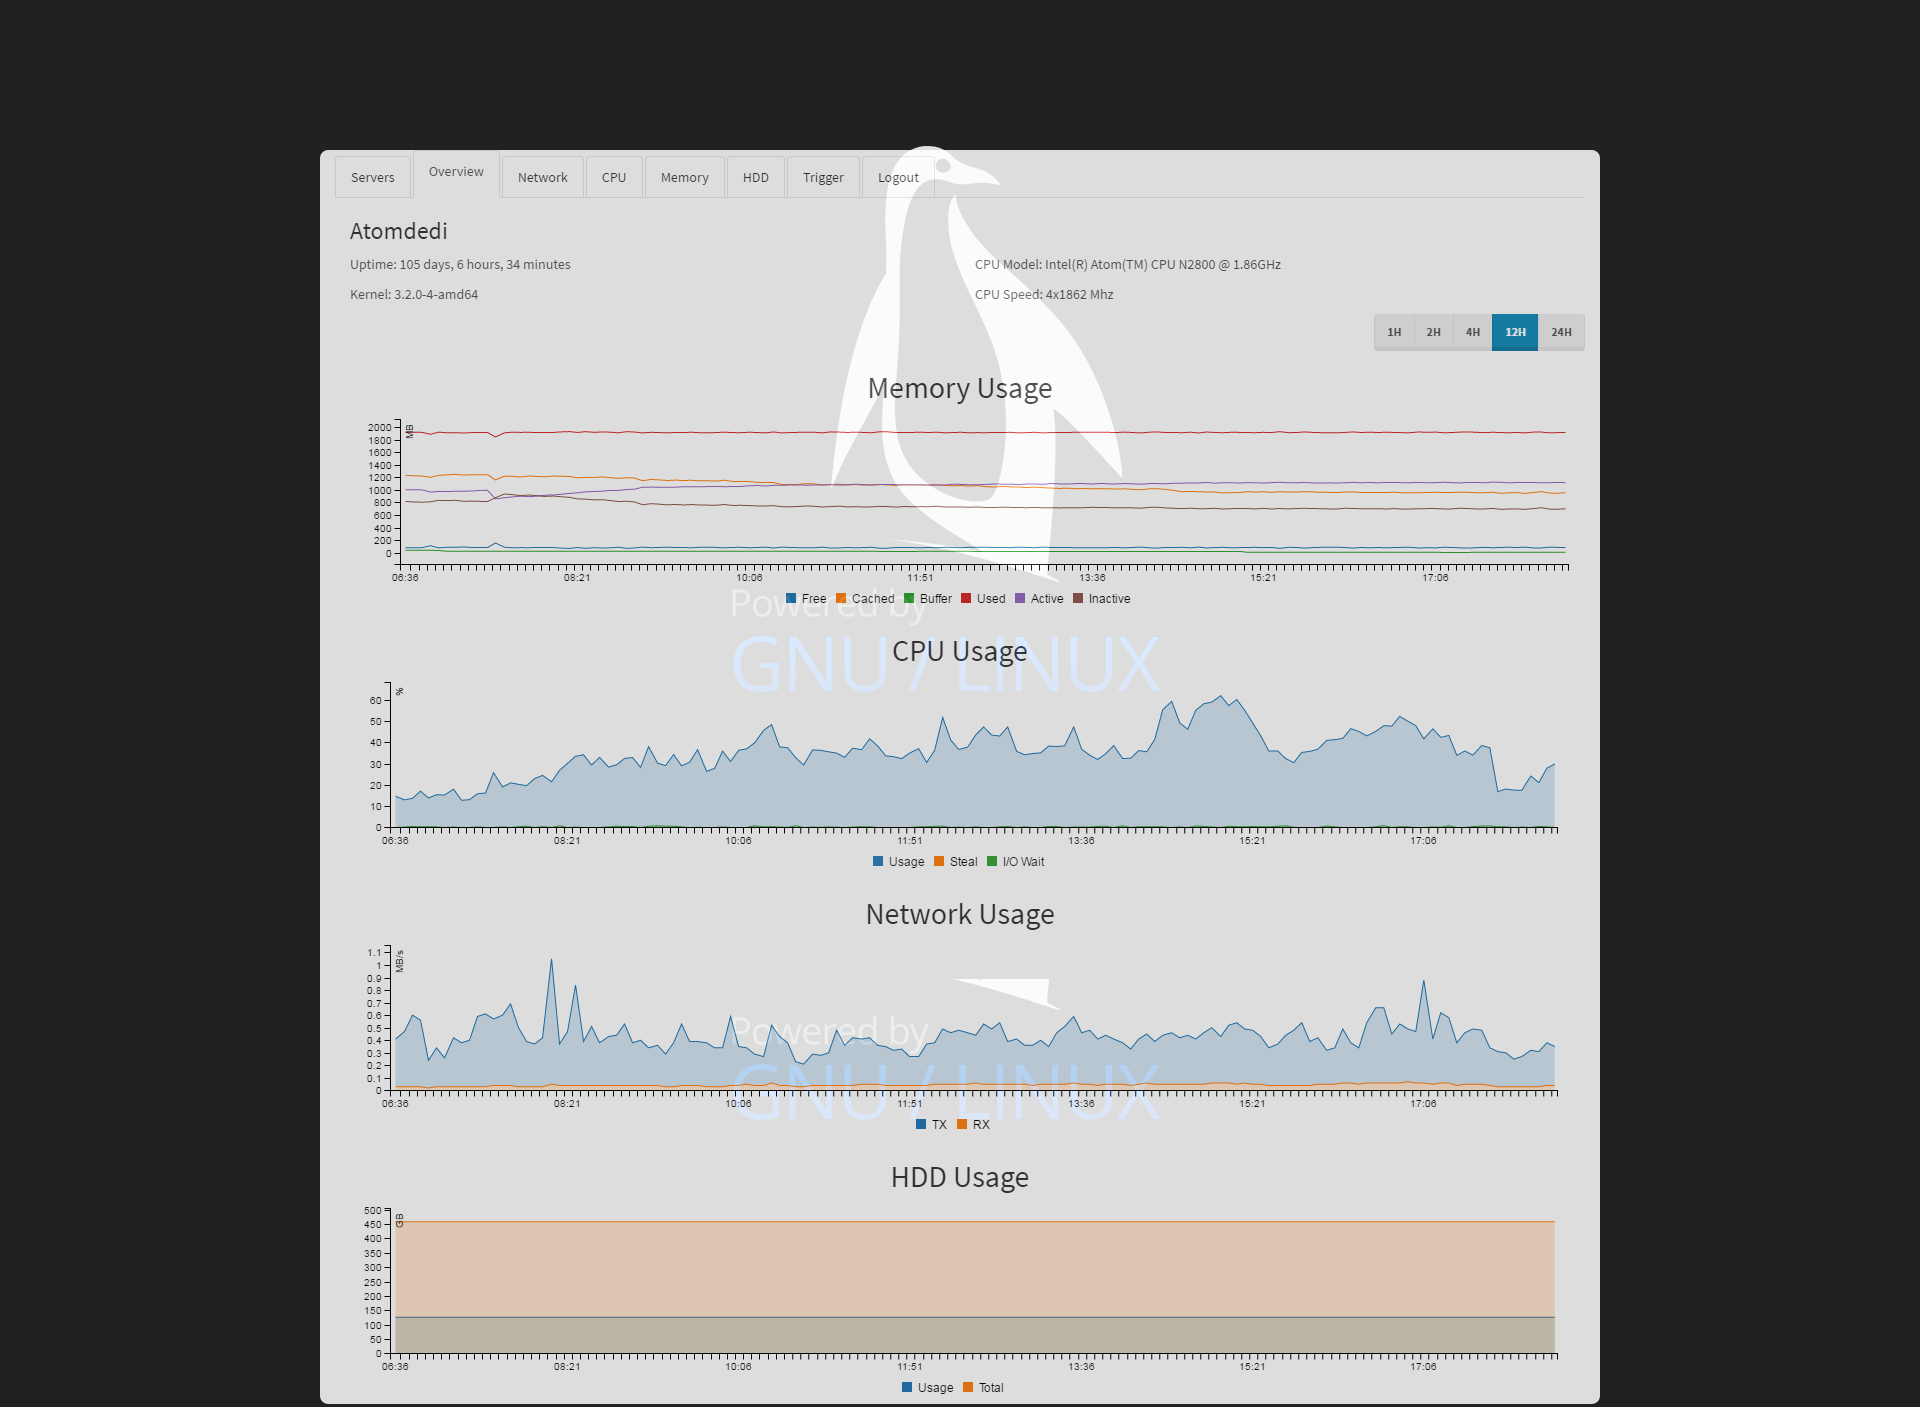This screenshot has width=1920, height=1407.
Task: Toggle the Cached memory legend swatch
Action: [x=841, y=599]
